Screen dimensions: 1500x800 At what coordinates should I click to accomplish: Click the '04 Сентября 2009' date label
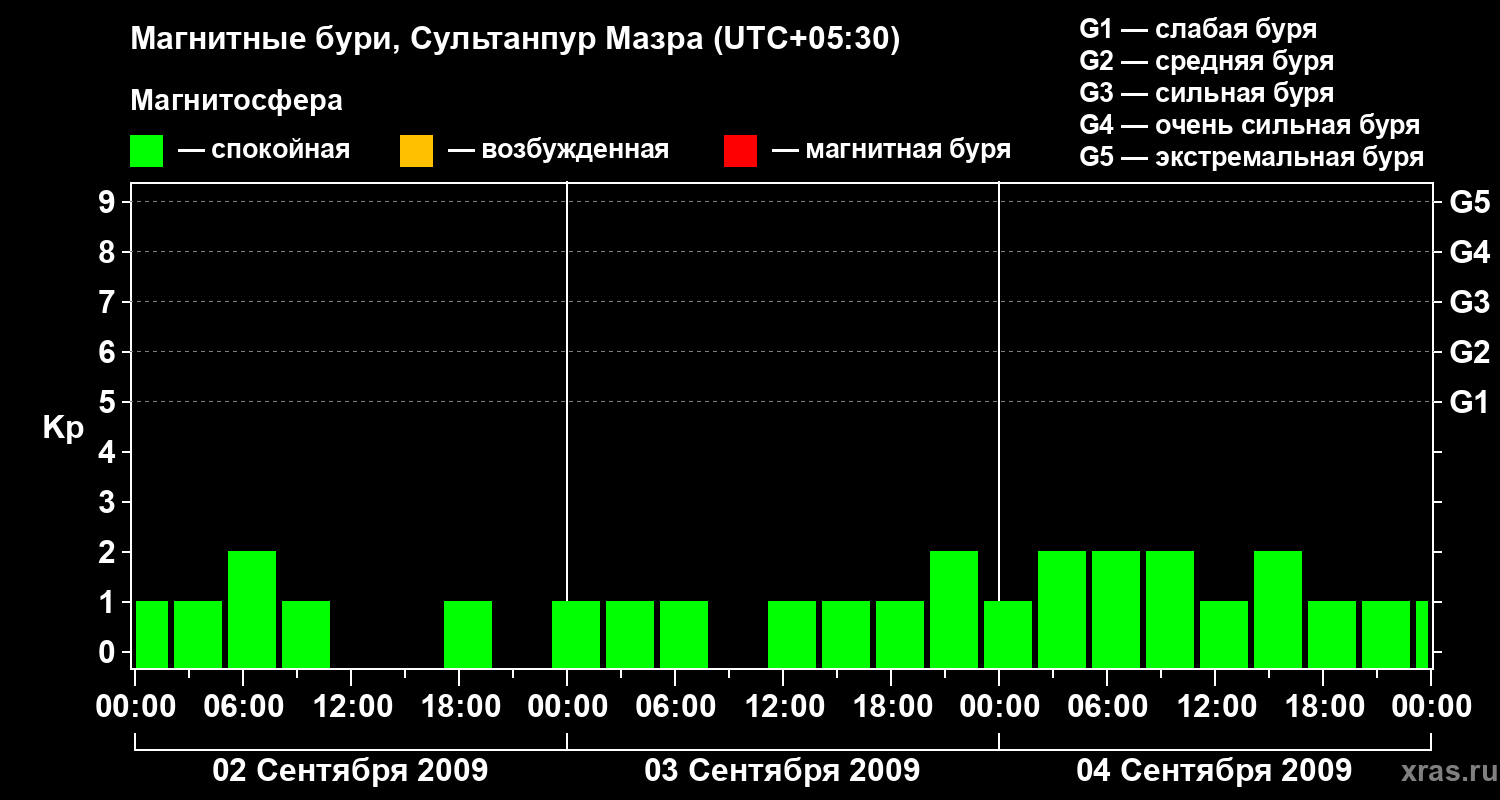point(1214,771)
